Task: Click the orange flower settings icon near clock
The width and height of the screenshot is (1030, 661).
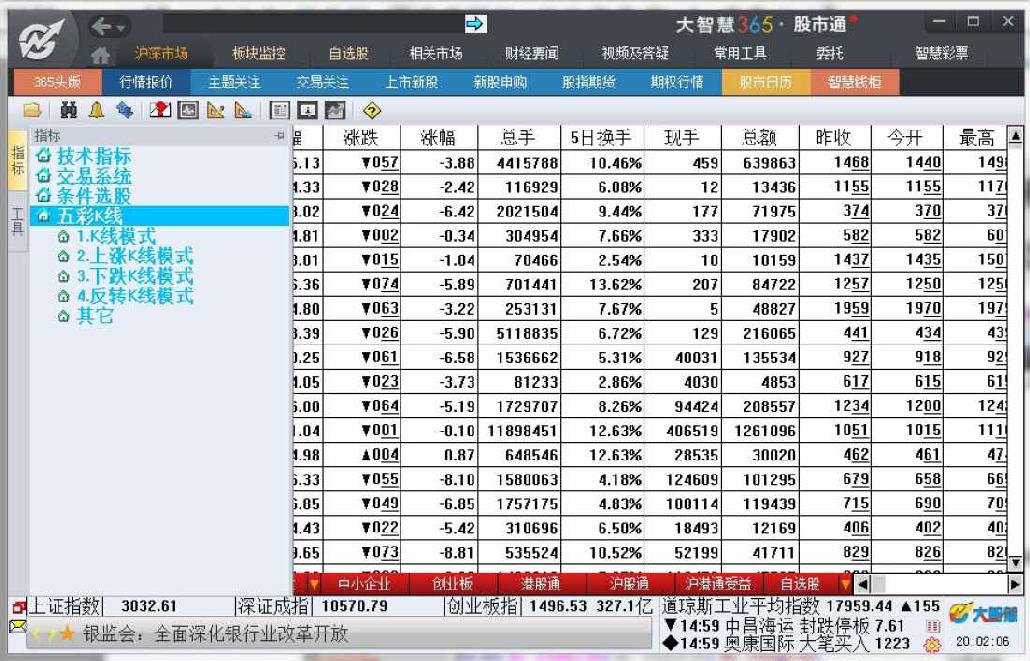Action: click(931, 644)
